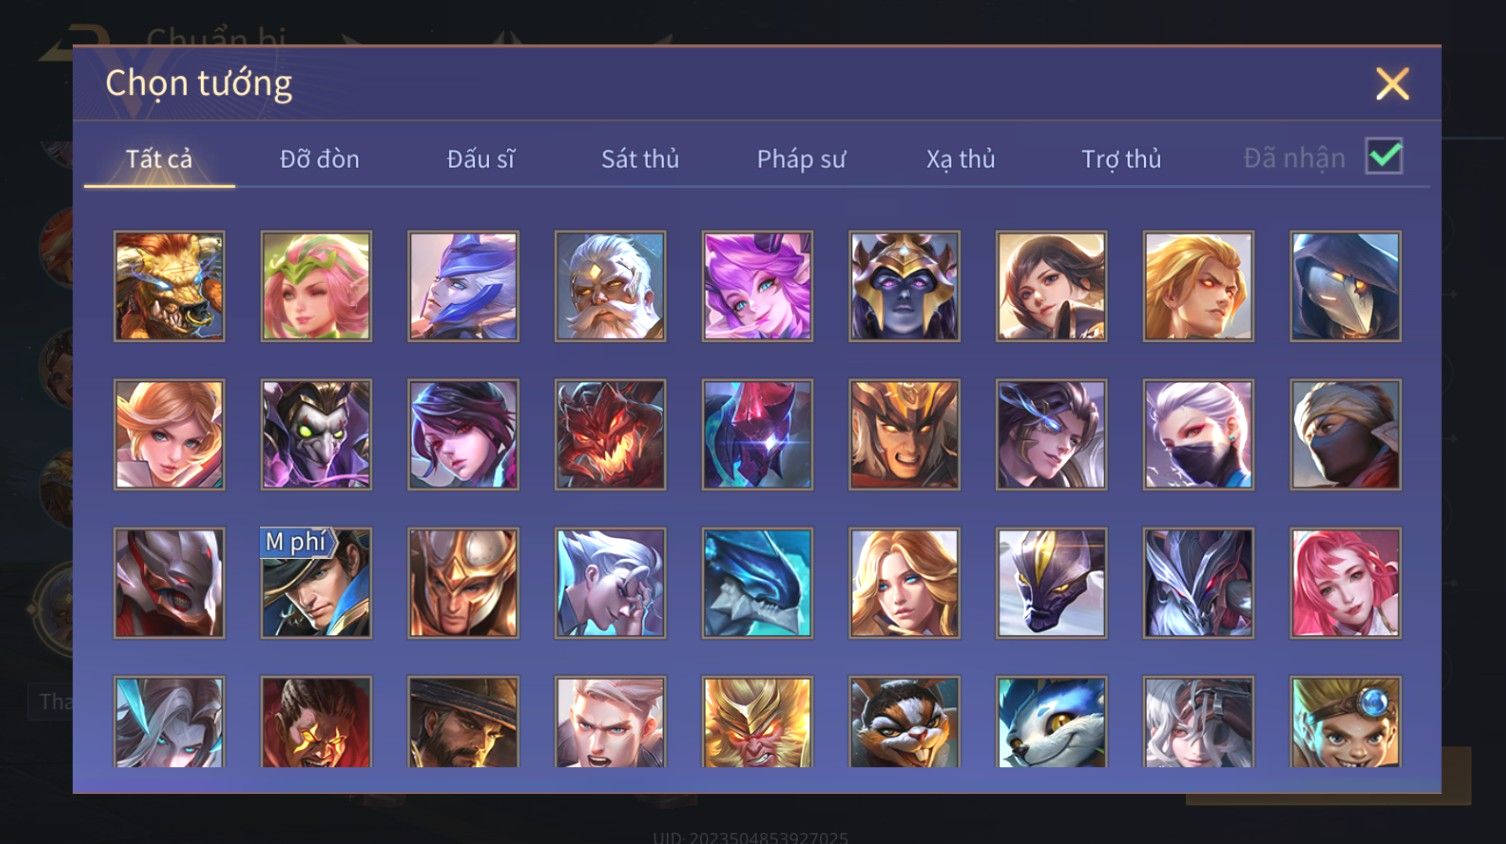Select the raccoon-like furry hero portrait
Image resolution: width=1506 pixels, height=844 pixels.
[x=904, y=722]
